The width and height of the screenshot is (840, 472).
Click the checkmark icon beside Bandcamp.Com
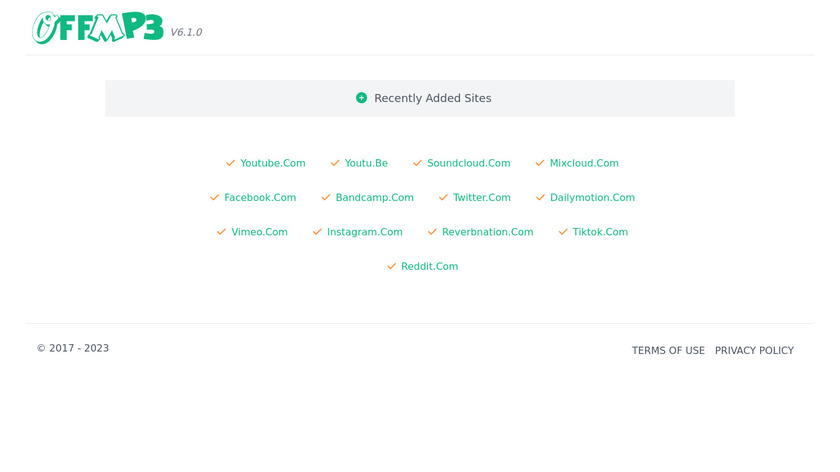click(326, 197)
